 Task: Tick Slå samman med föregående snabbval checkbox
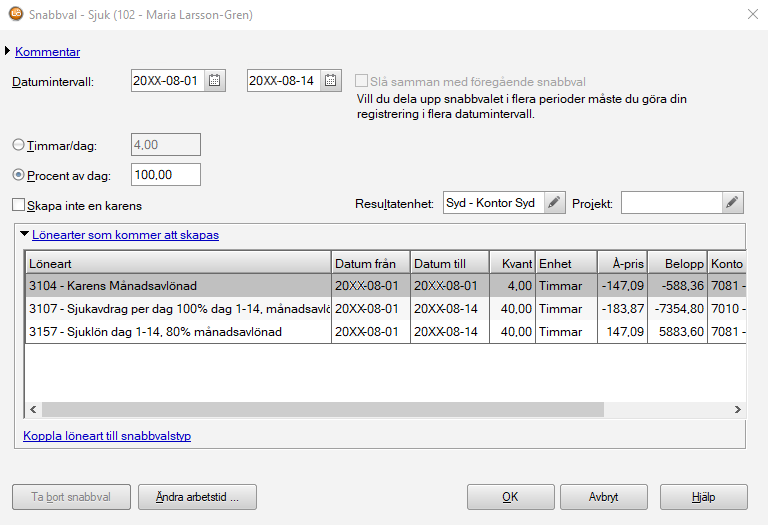tap(361, 81)
